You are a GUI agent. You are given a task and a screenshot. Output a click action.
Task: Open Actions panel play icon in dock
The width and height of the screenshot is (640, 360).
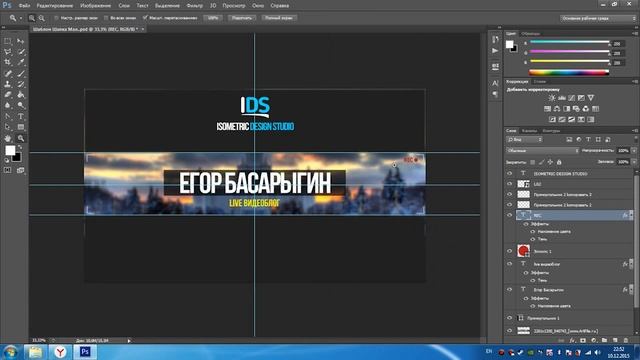495,51
